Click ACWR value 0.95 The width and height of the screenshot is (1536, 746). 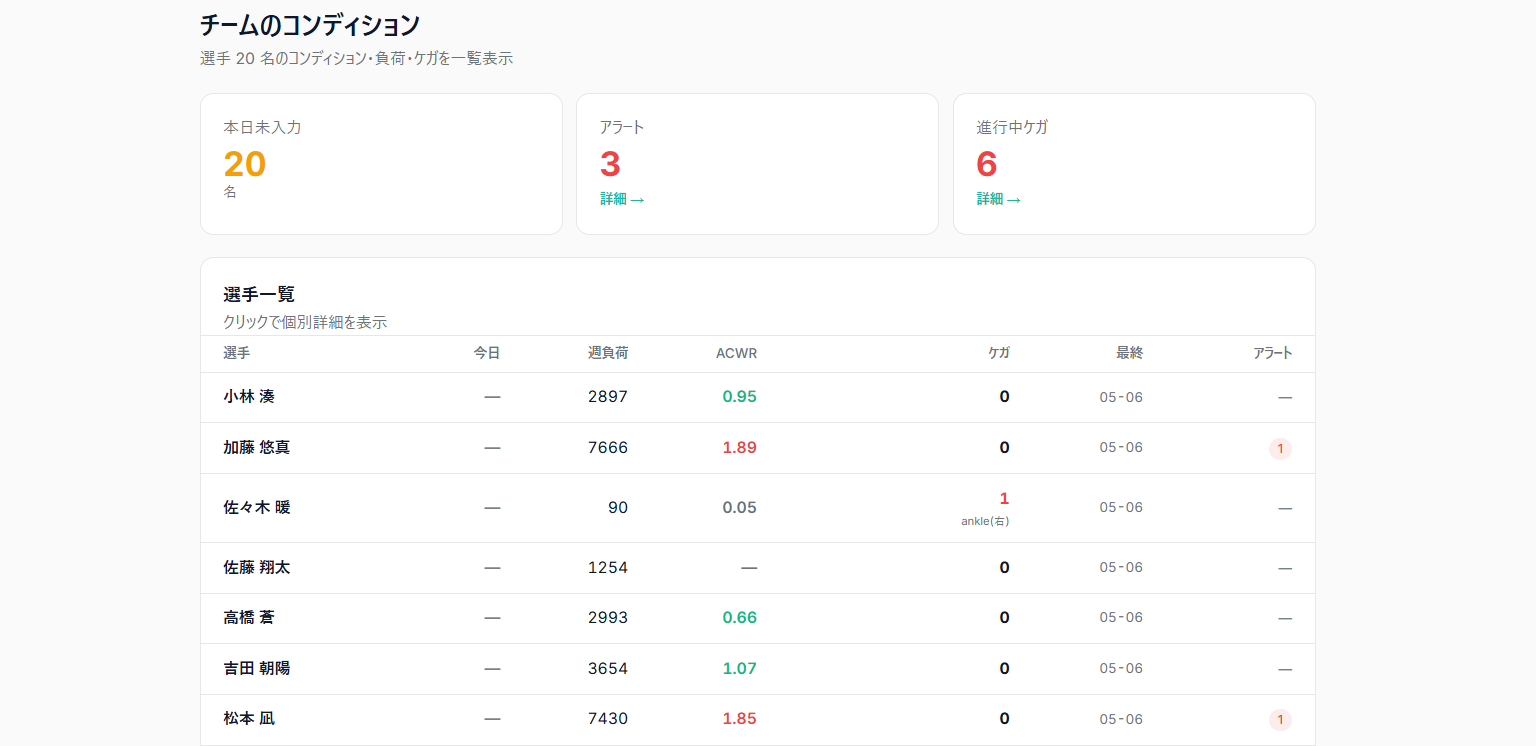pos(740,397)
